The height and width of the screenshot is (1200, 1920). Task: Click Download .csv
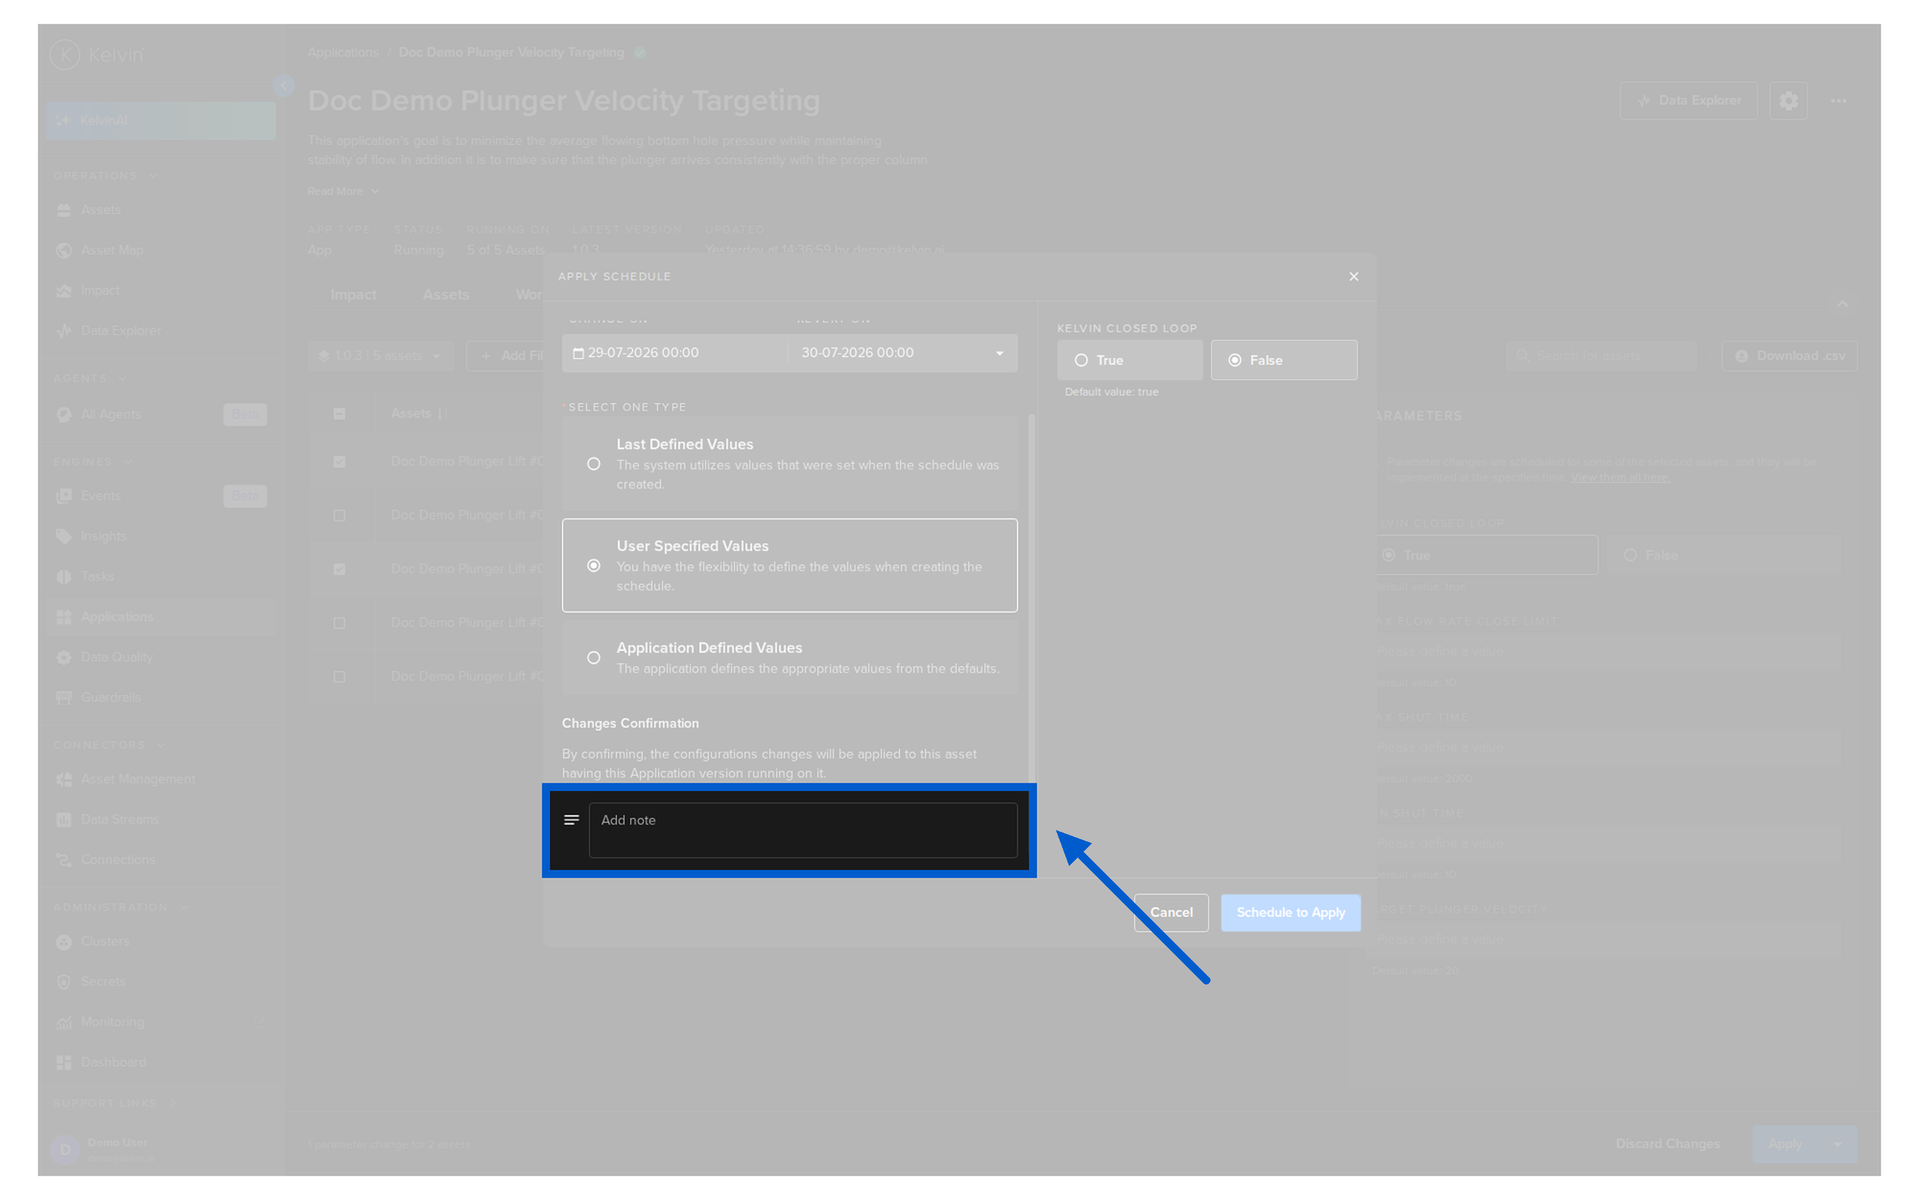1790,356
